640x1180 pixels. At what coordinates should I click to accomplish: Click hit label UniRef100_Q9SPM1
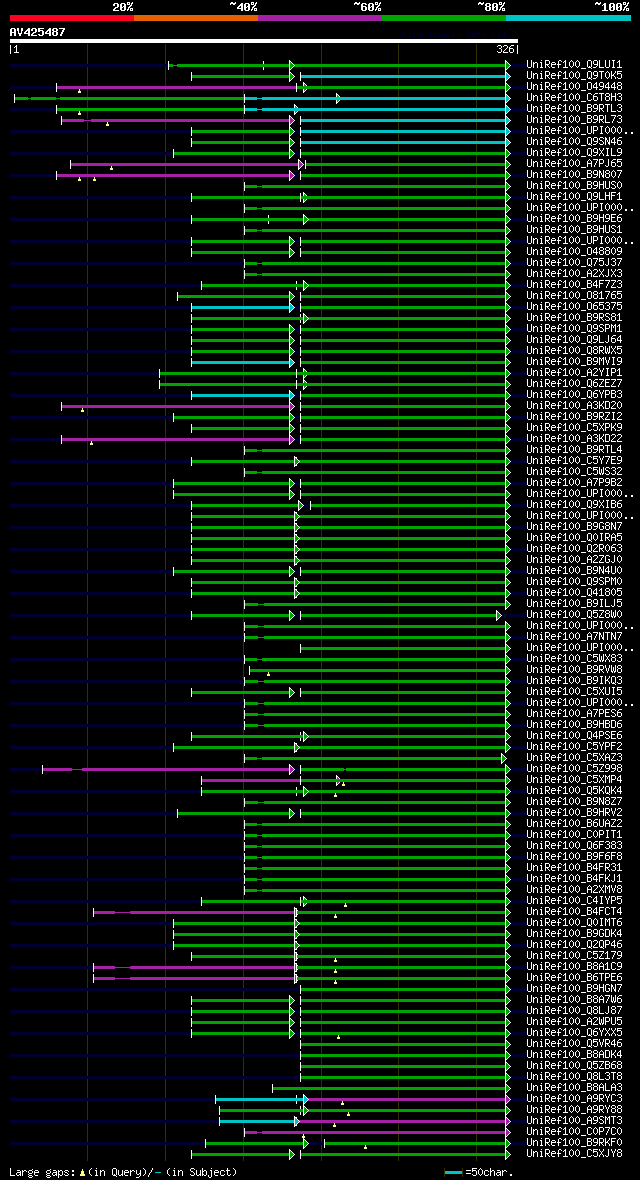574,329
